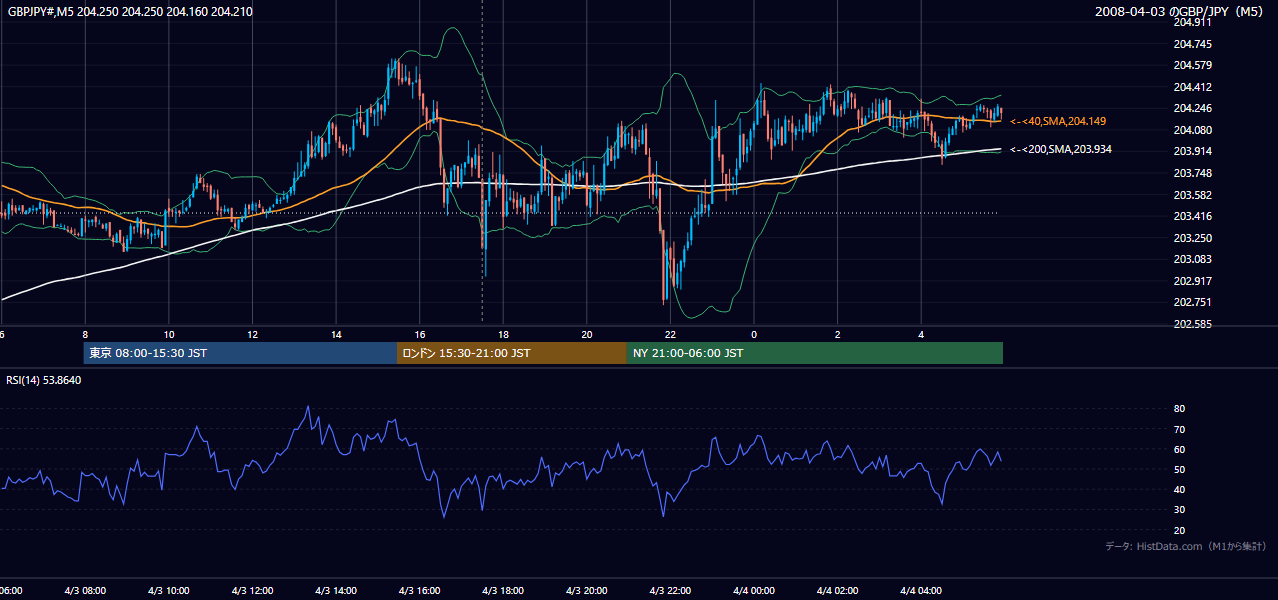This screenshot has height=600, width=1278.
Task: Select the ロンドン 15:30-21:00 JST session bar
Action: [x=512, y=353]
